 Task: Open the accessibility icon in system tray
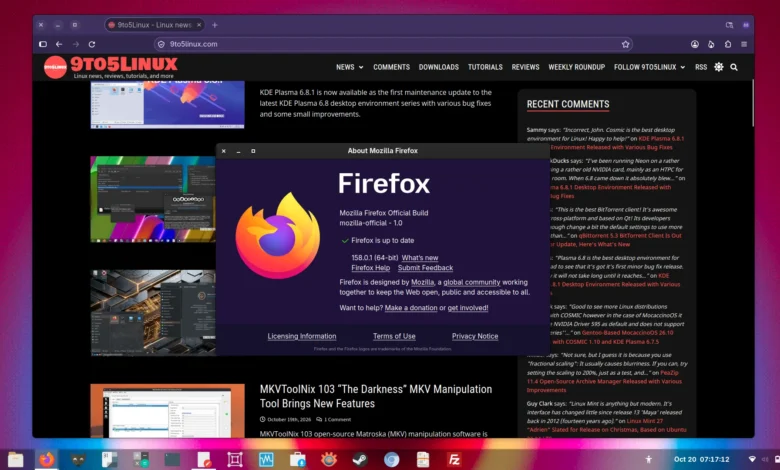point(648,459)
